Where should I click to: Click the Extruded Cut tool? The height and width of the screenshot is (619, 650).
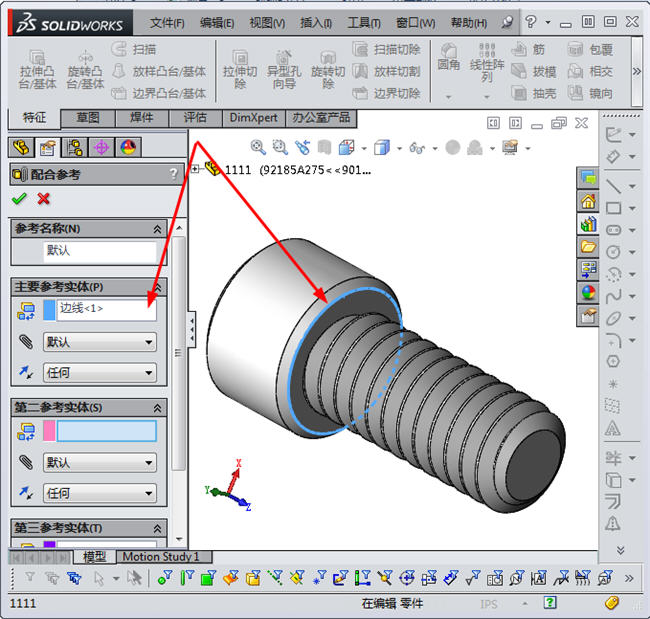tap(240, 63)
